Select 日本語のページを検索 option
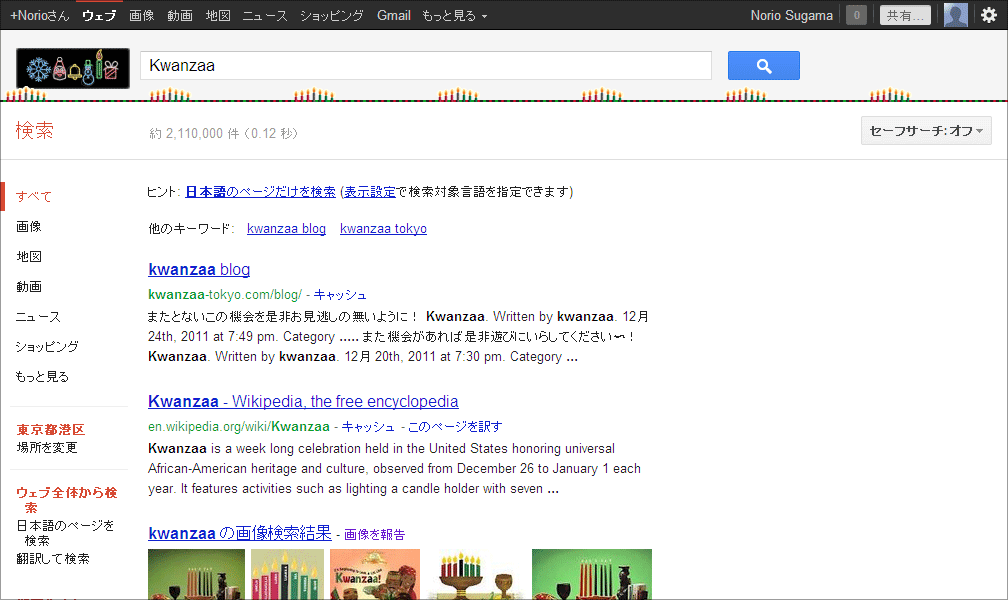 click(x=65, y=532)
